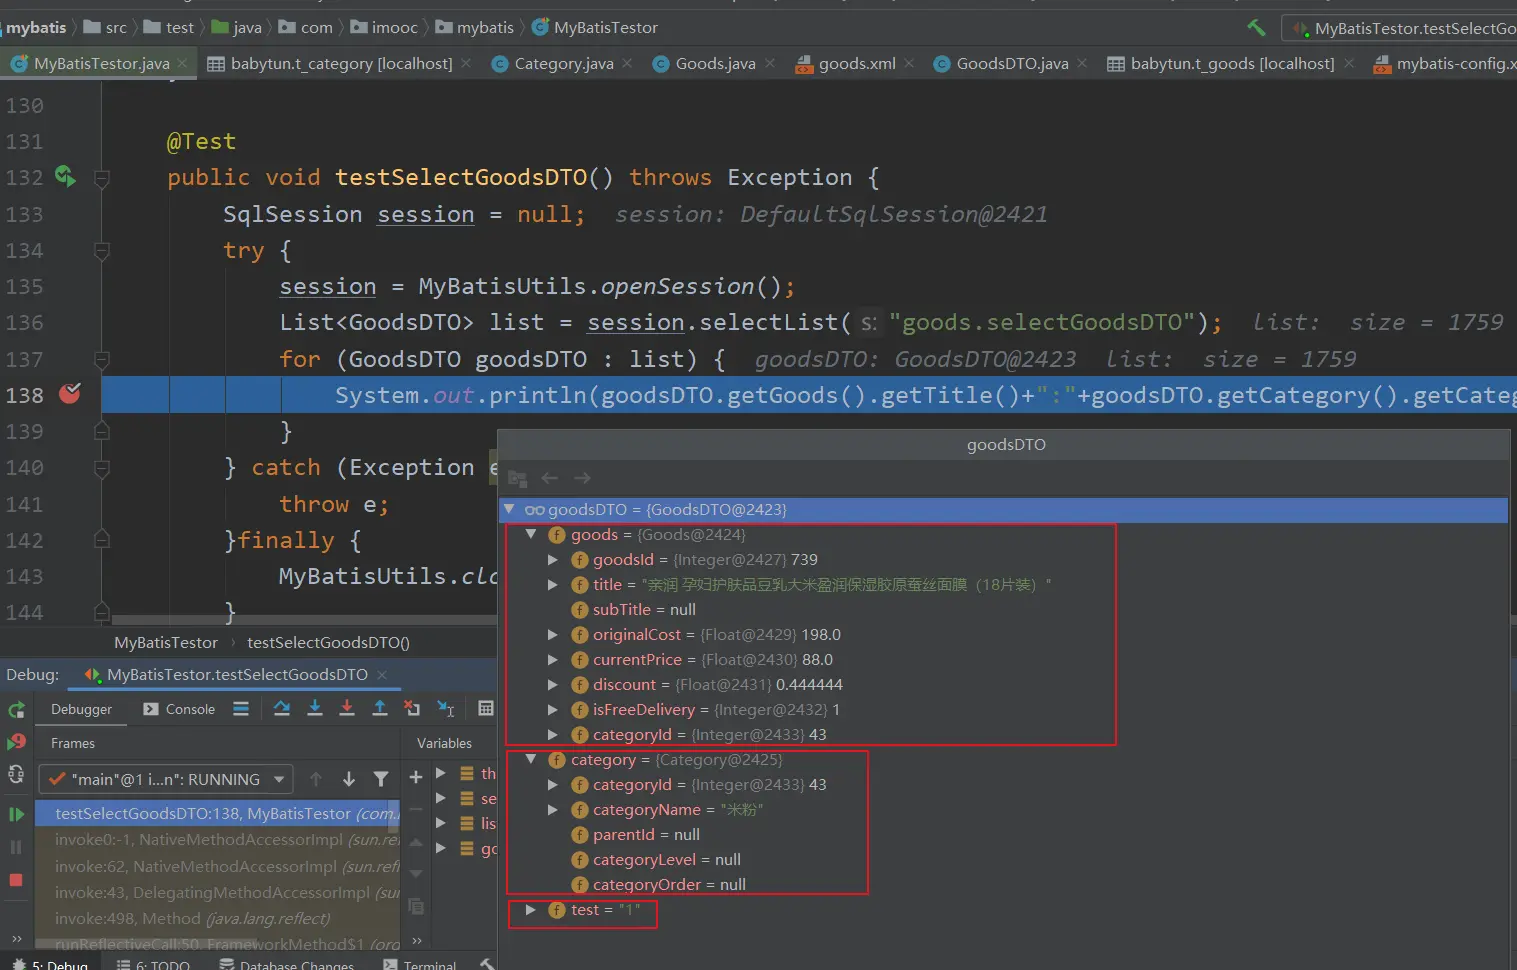Expand the categoryName field node
Screen dimensions: 1517x970
click(x=552, y=810)
